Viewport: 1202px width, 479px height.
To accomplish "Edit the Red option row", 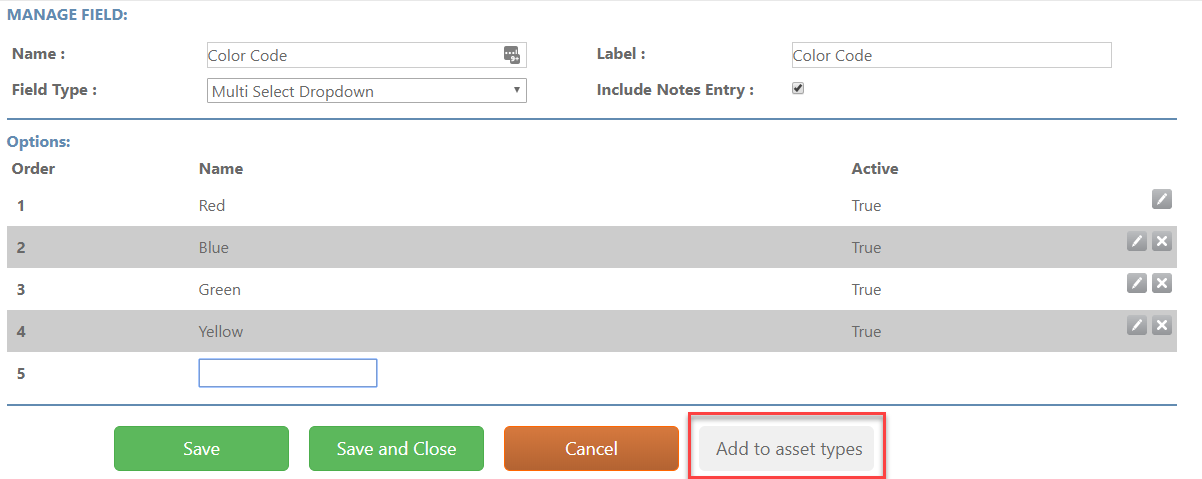I will tap(1161, 199).
